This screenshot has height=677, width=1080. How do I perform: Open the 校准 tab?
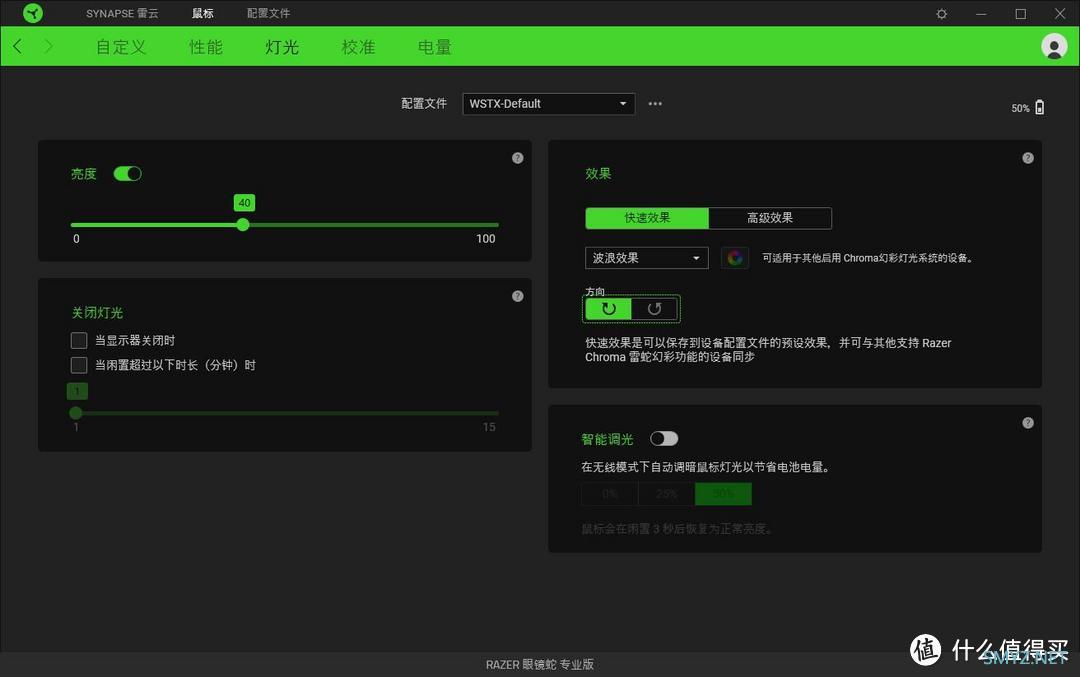click(358, 47)
